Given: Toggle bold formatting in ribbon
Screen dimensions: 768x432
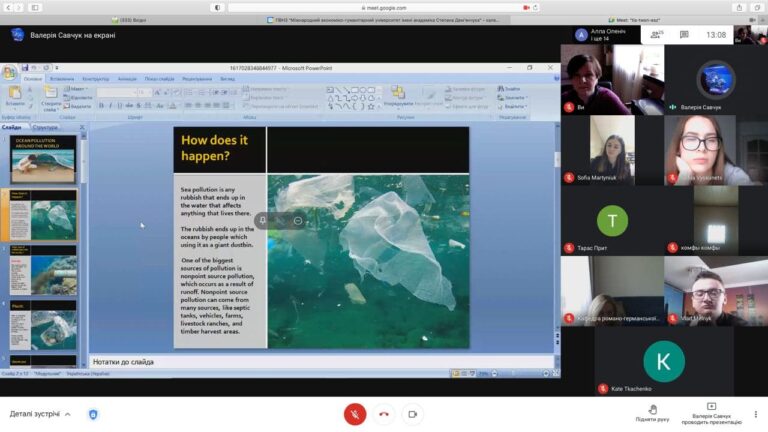Looking at the screenshot, I should [x=101, y=106].
